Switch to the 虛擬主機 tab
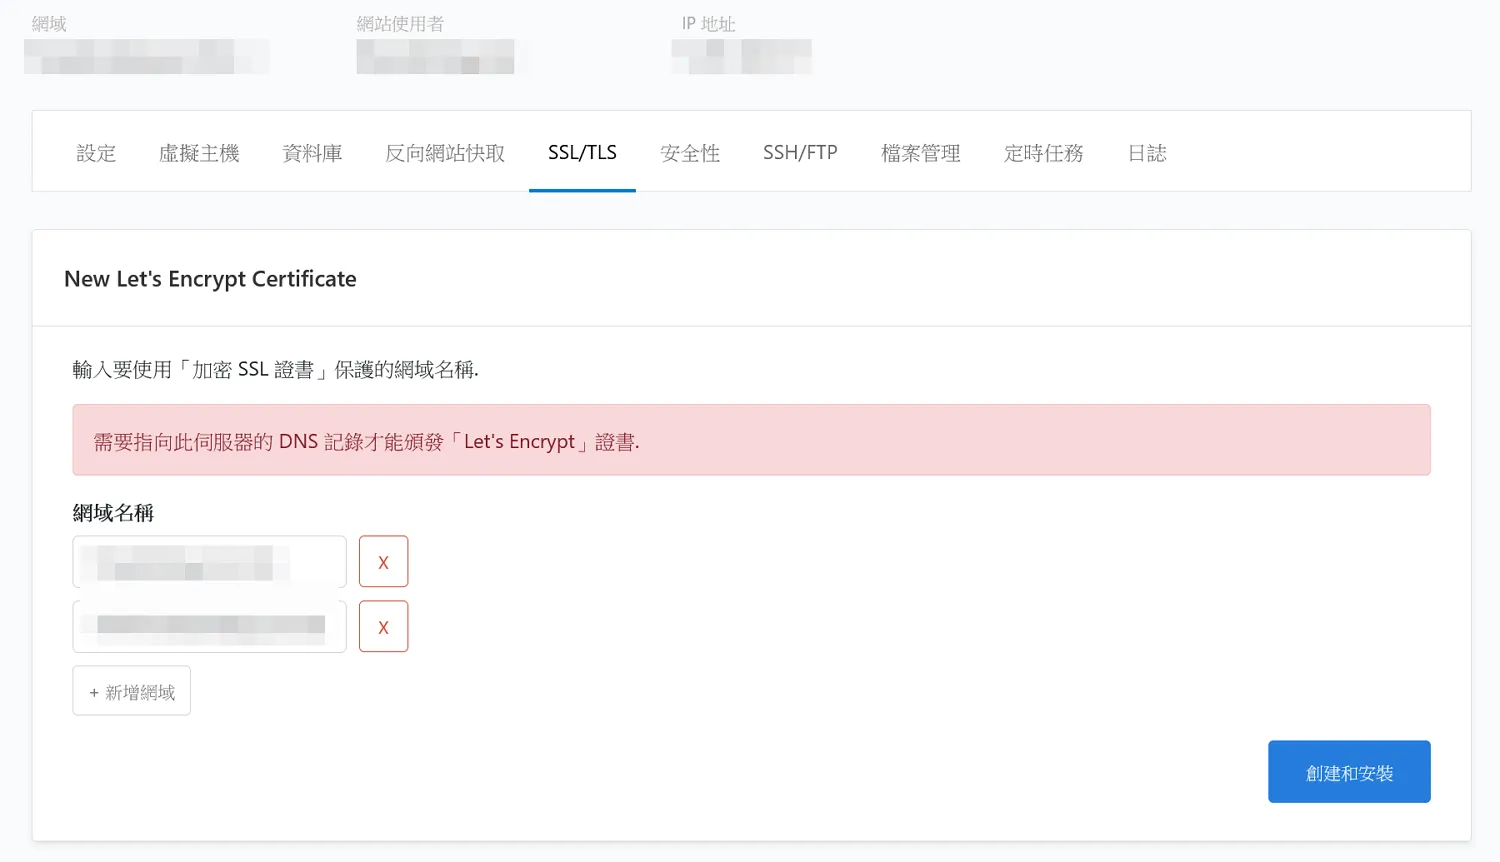 [199, 153]
